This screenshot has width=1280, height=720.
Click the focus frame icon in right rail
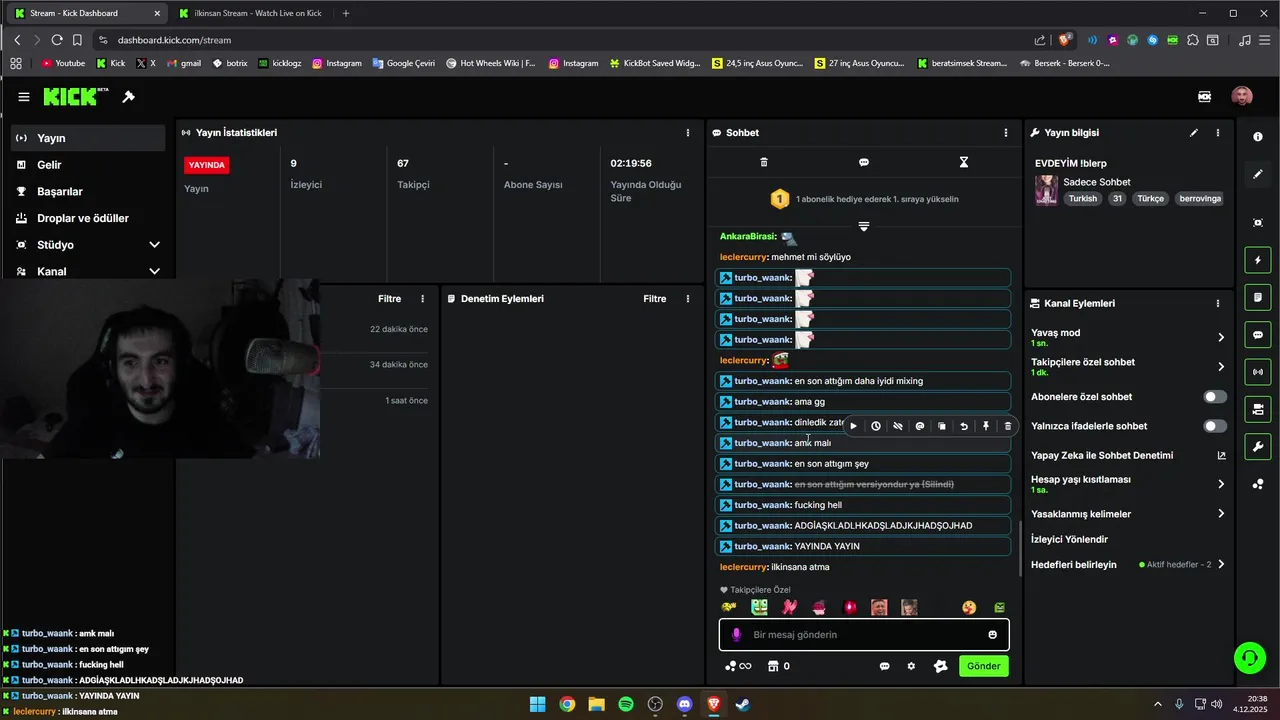pos(1258,223)
